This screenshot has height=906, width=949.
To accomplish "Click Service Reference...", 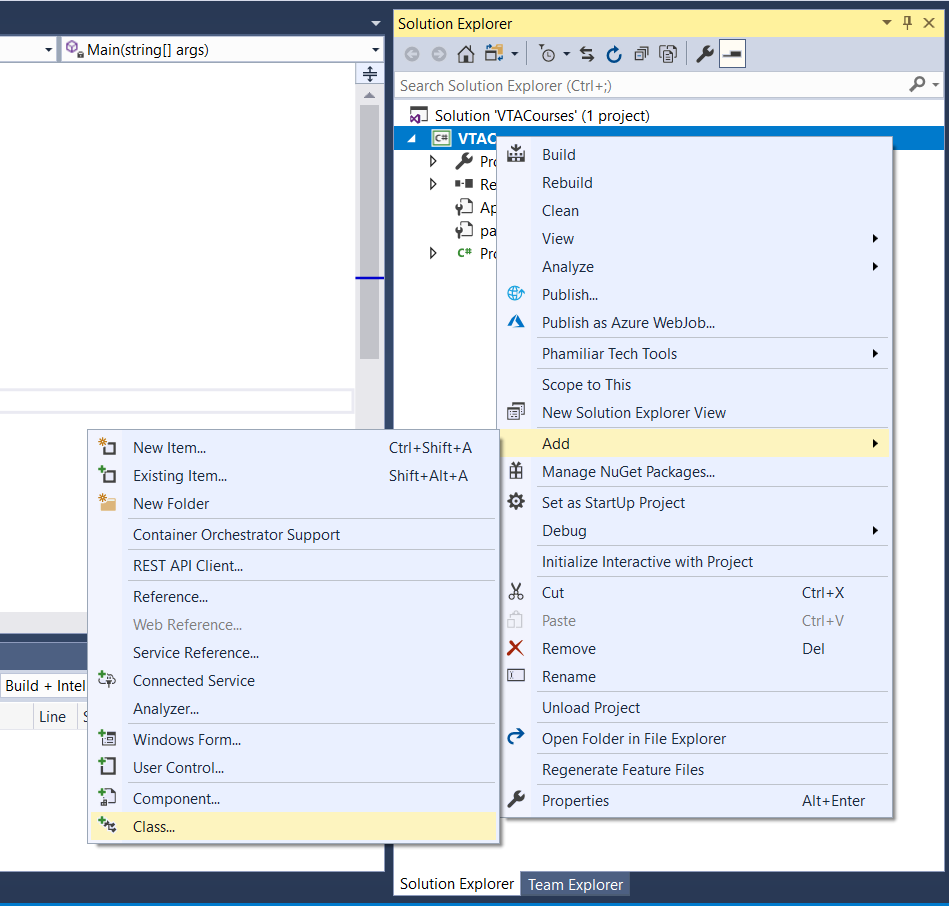I will [x=294, y=653].
